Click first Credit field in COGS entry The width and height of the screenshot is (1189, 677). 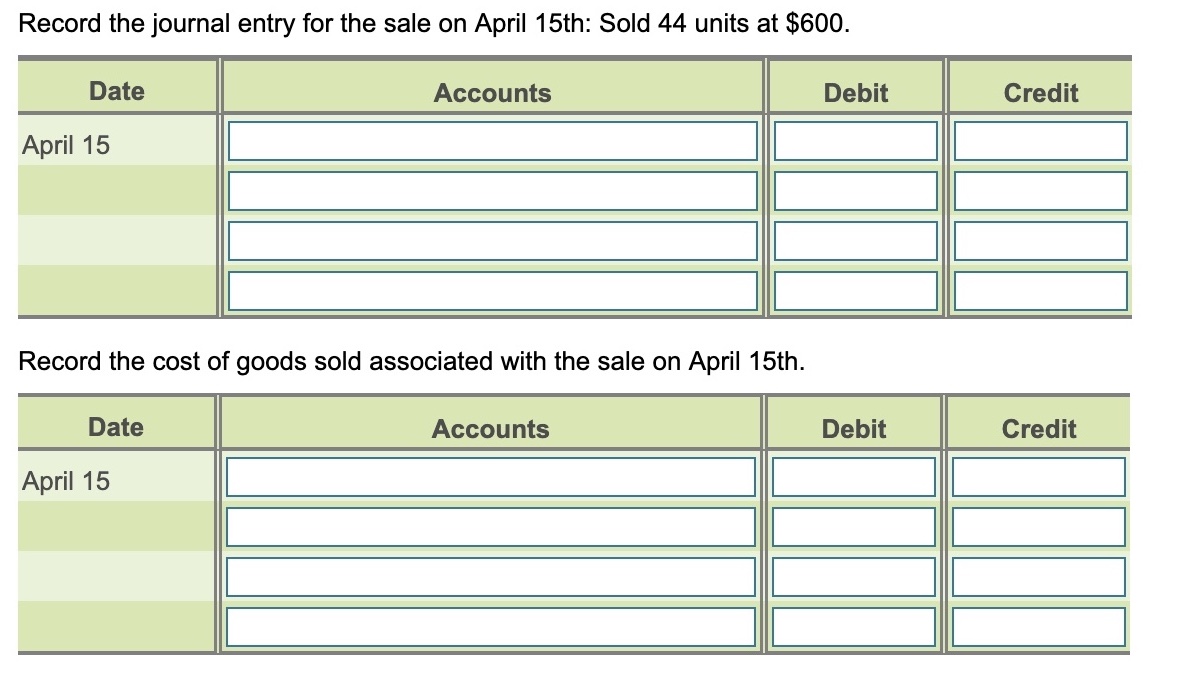coord(1038,477)
